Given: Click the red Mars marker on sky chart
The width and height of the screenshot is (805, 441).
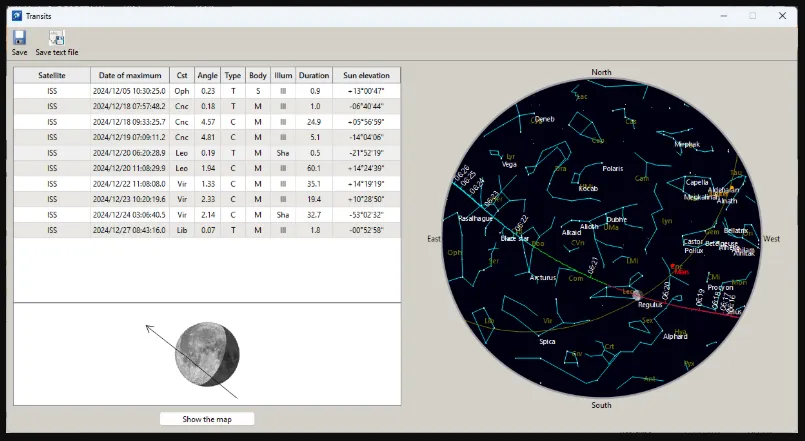Looking at the screenshot, I should click(673, 266).
